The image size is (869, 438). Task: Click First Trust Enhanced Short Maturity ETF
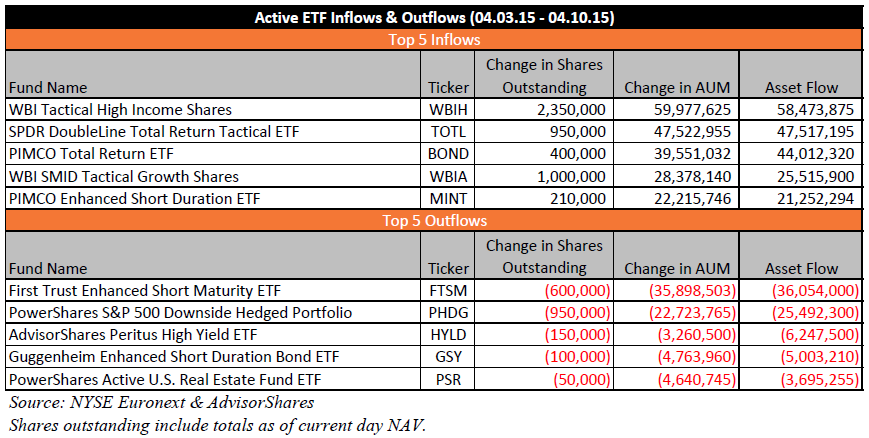tap(141, 290)
